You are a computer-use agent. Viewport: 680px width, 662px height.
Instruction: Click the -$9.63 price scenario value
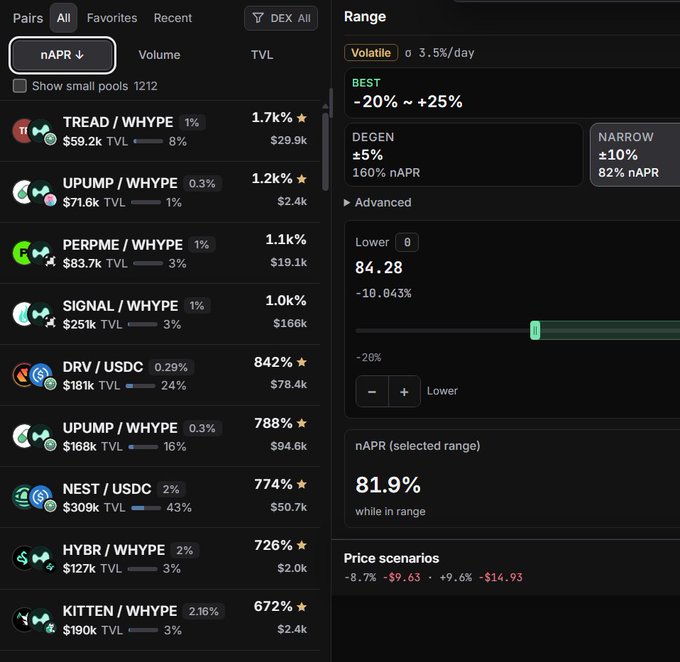point(402,577)
